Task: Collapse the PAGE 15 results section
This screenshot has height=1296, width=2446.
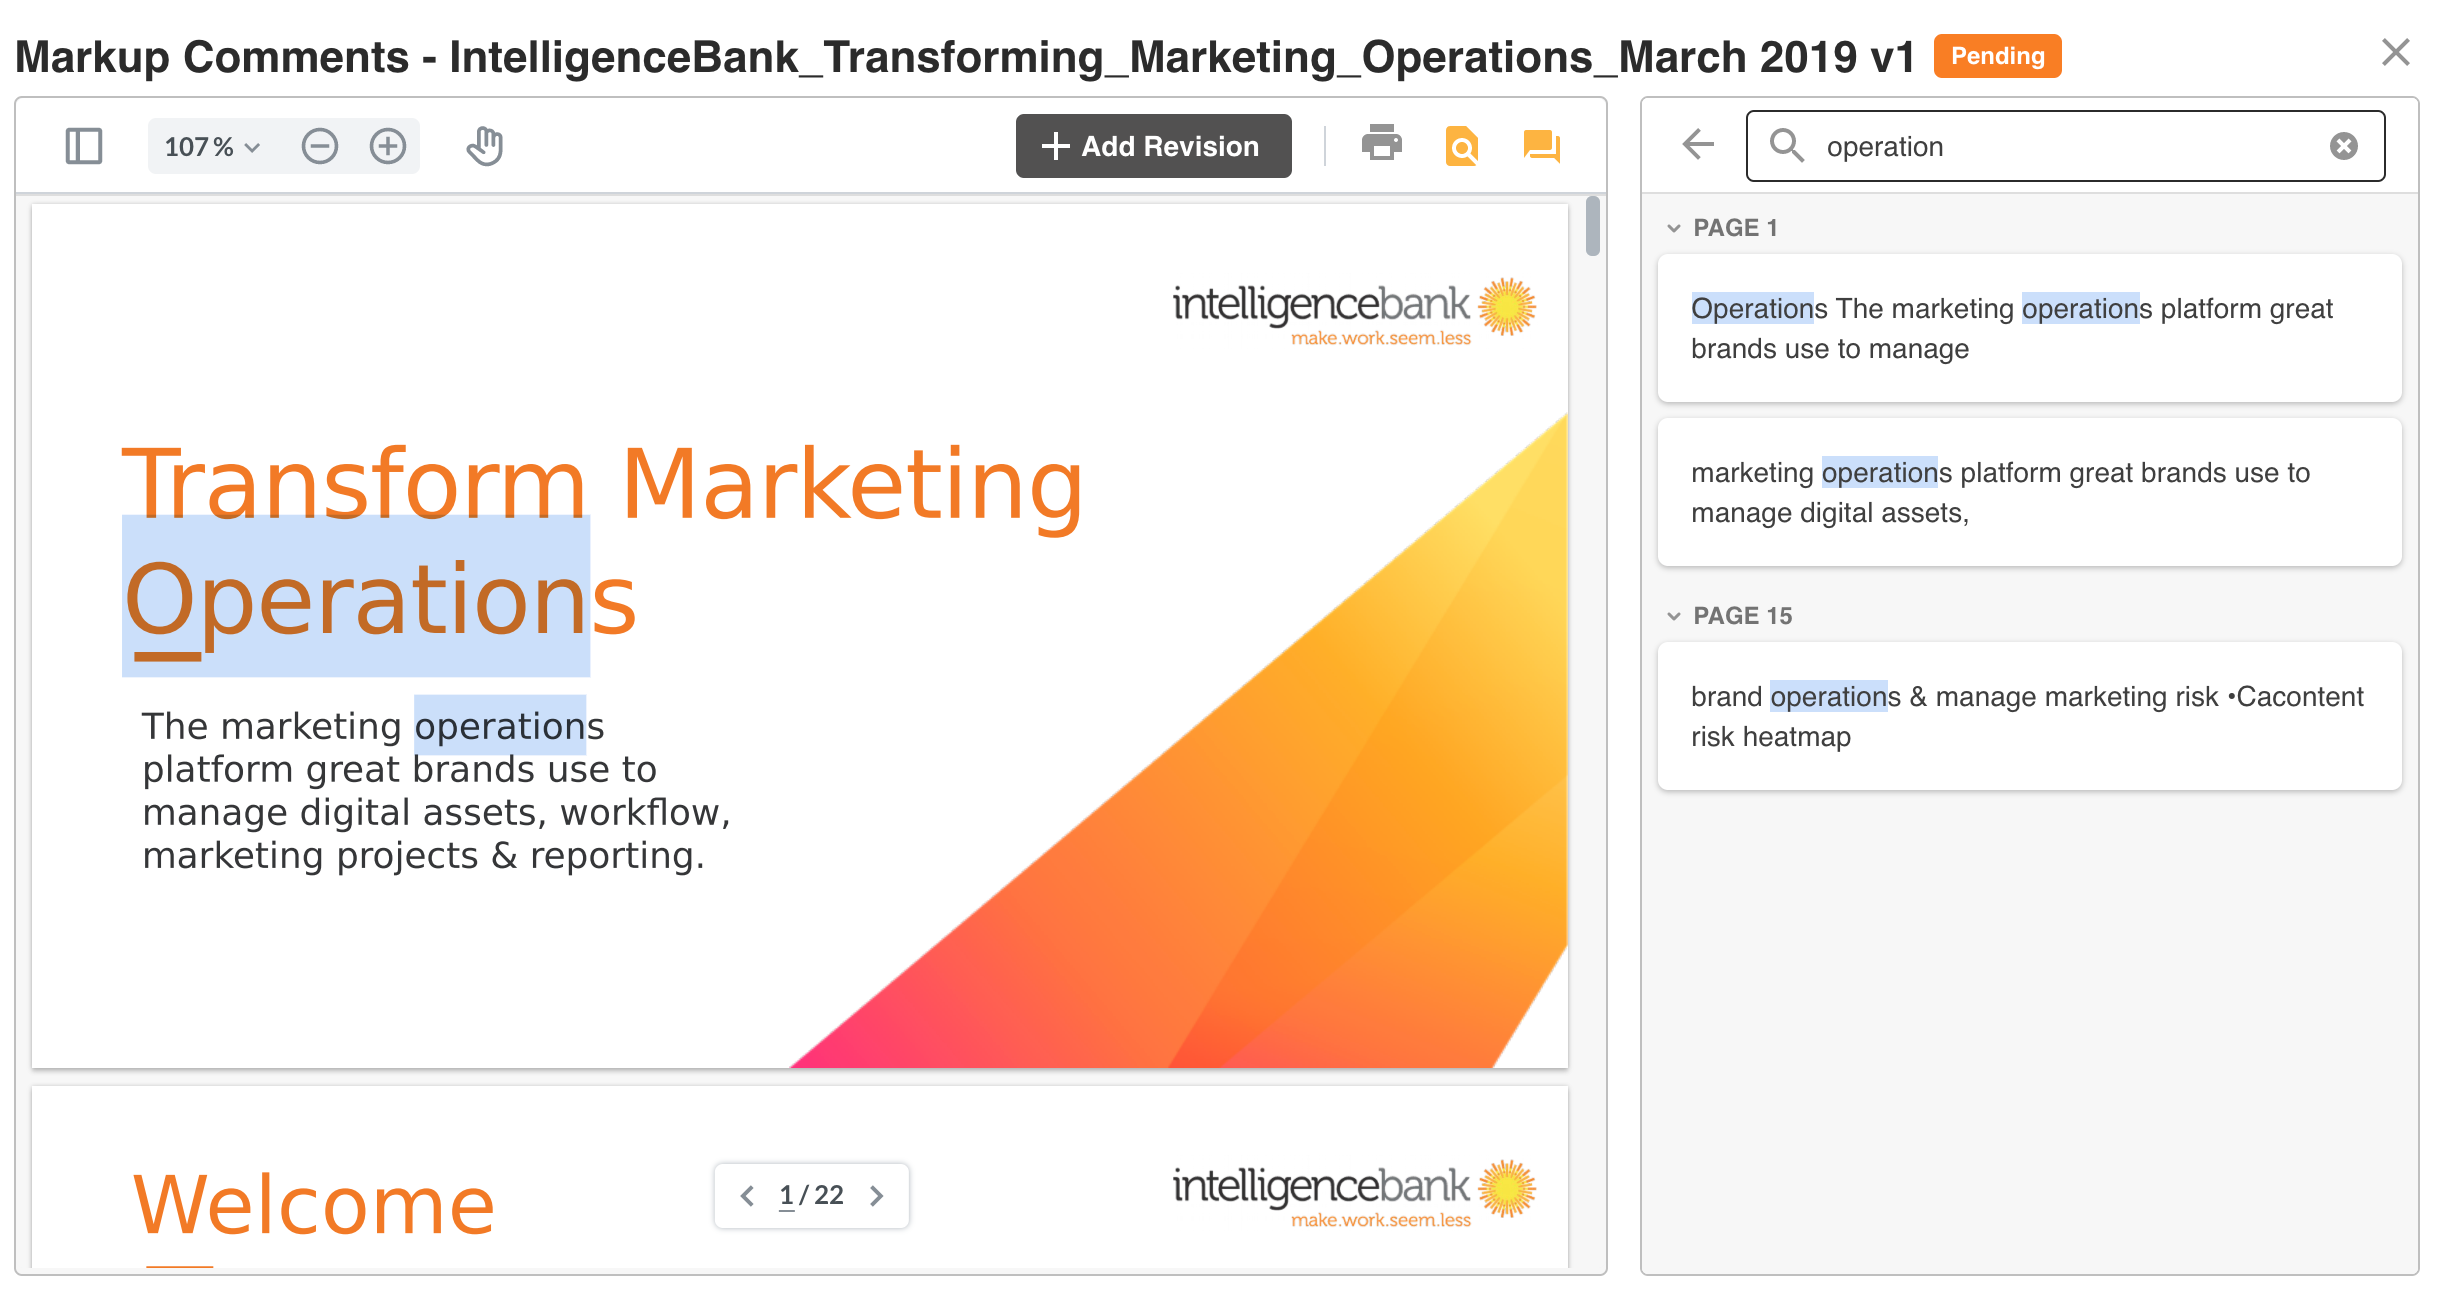Action: pyautogui.click(x=1674, y=616)
